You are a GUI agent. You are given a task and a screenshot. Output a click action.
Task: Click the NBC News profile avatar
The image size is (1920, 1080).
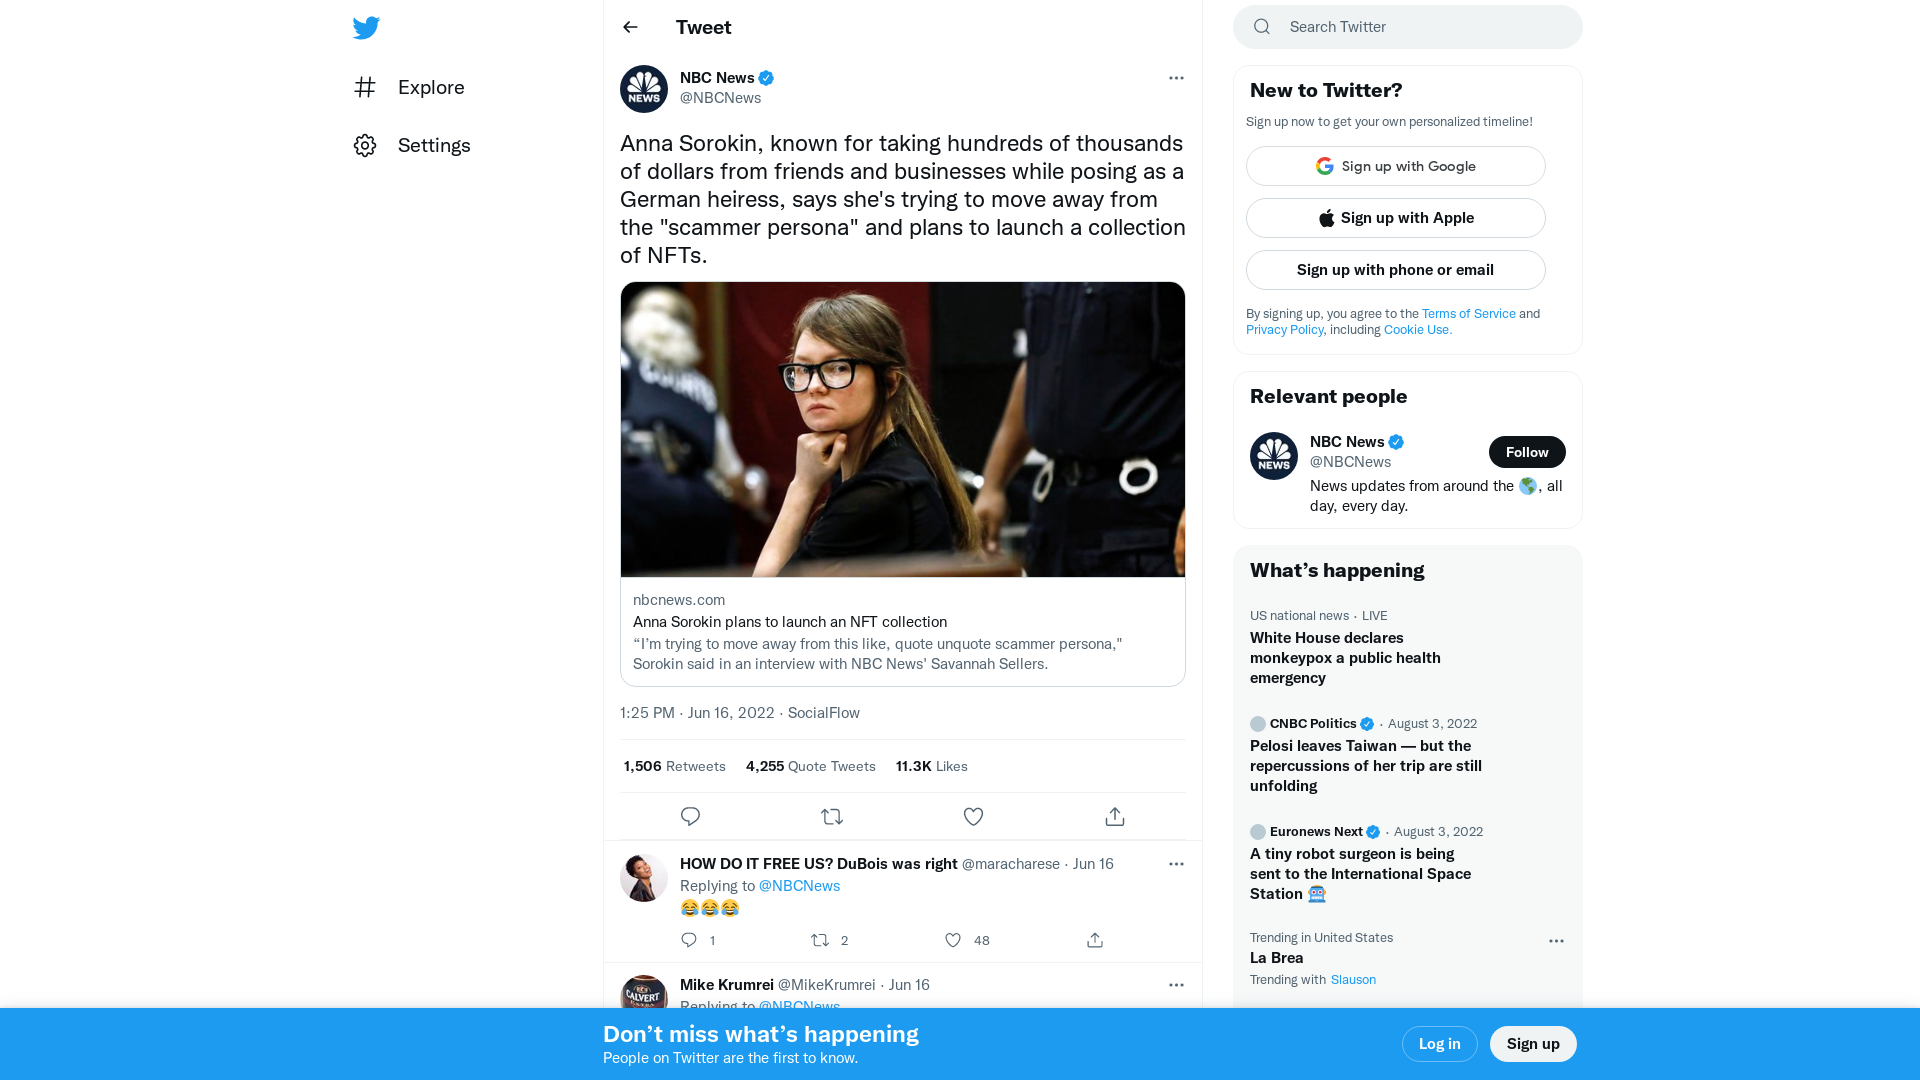point(644,89)
